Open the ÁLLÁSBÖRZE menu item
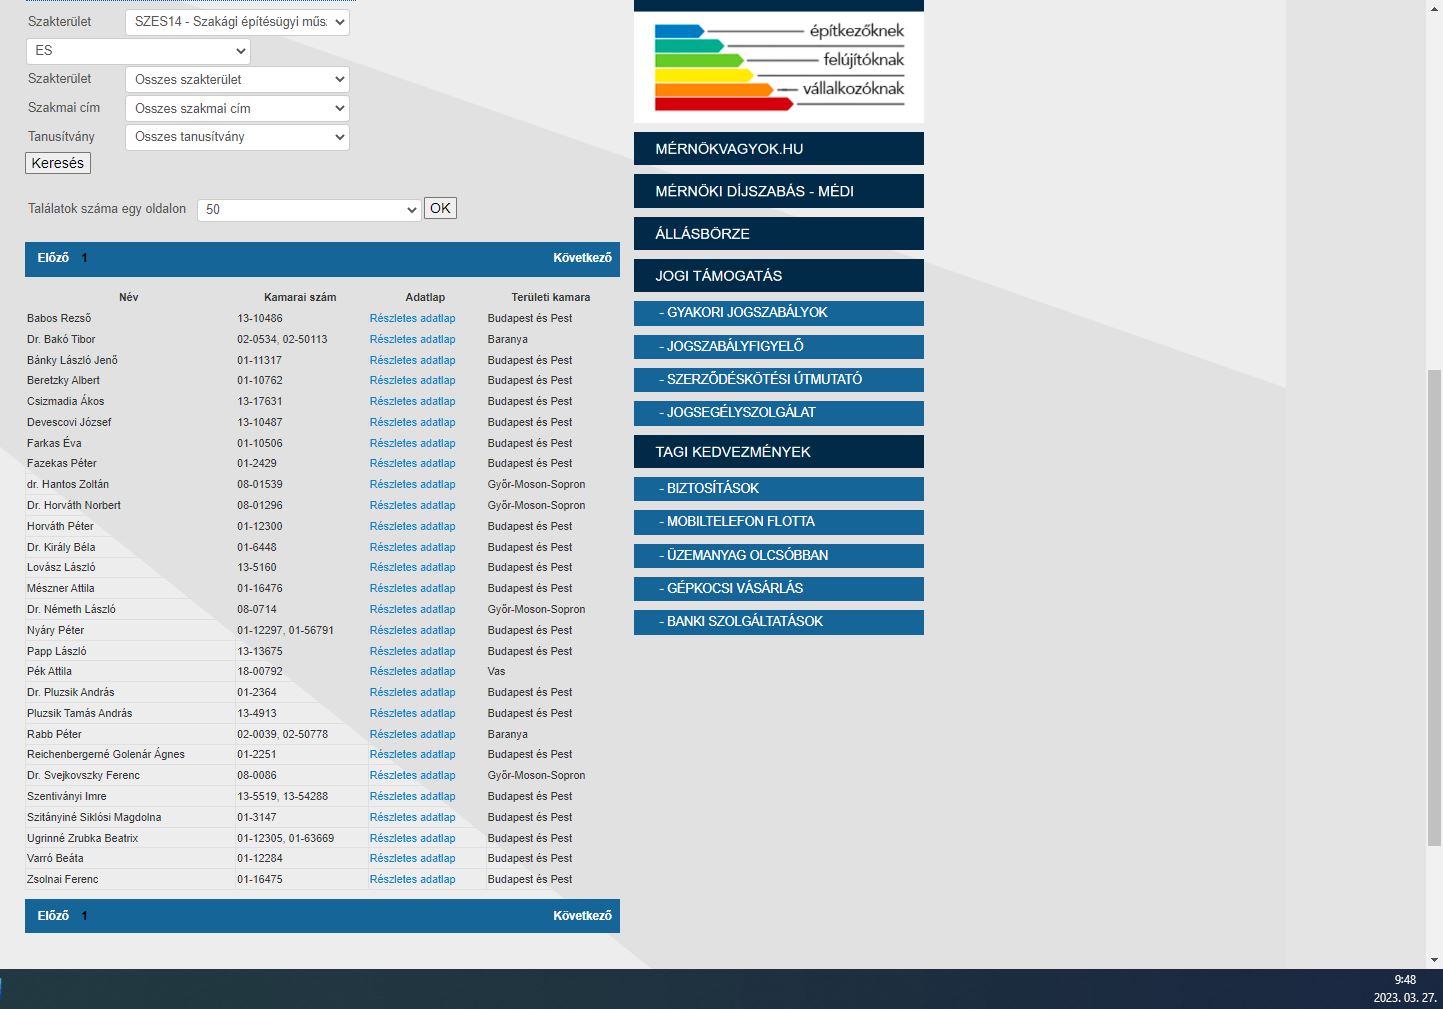 click(x=779, y=234)
